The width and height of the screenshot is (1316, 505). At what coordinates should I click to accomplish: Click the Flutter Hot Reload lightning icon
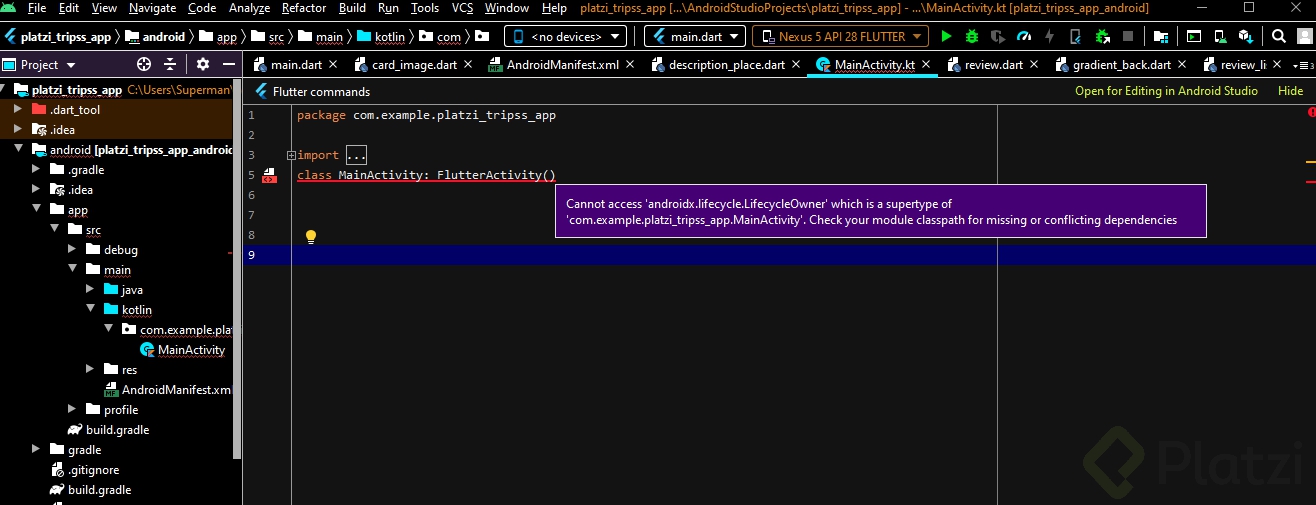pos(1049,36)
